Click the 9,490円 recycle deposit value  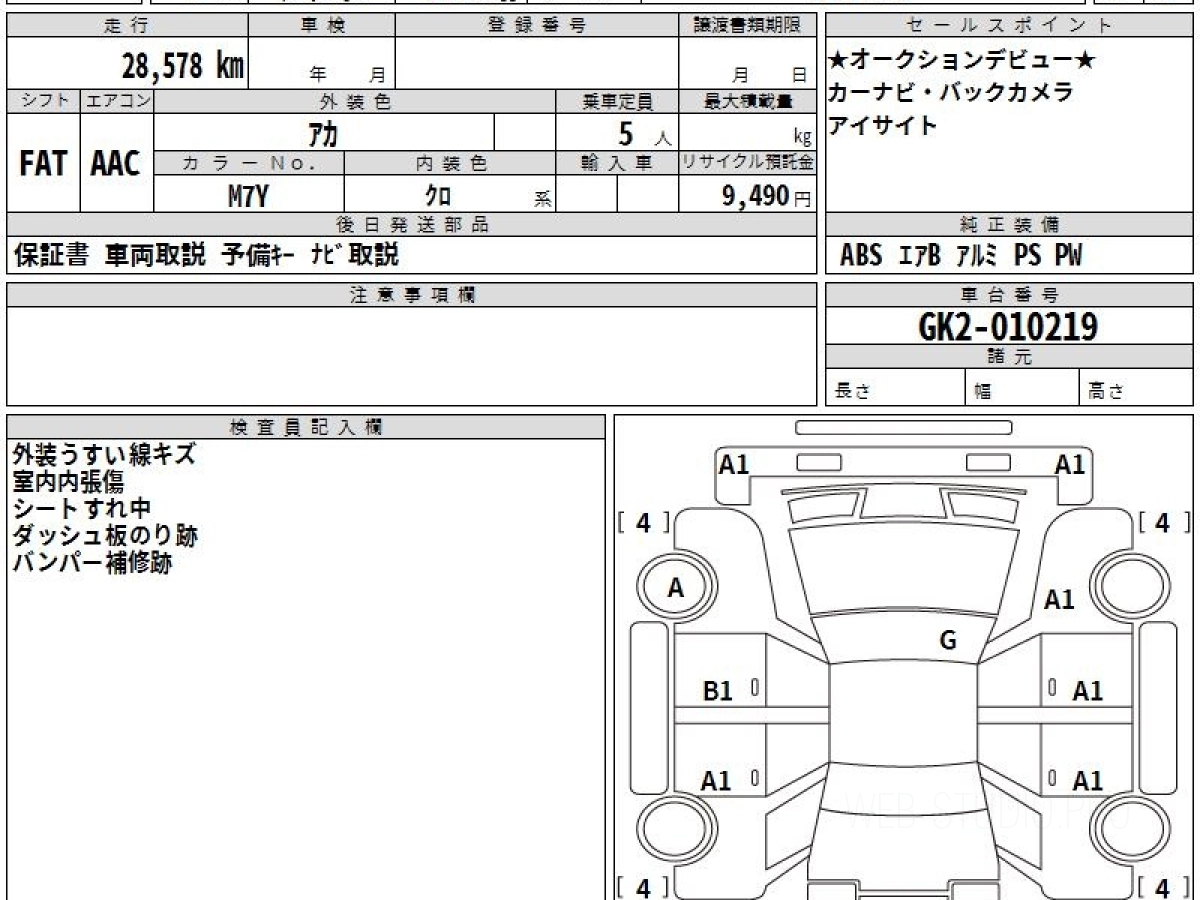[x=766, y=197]
